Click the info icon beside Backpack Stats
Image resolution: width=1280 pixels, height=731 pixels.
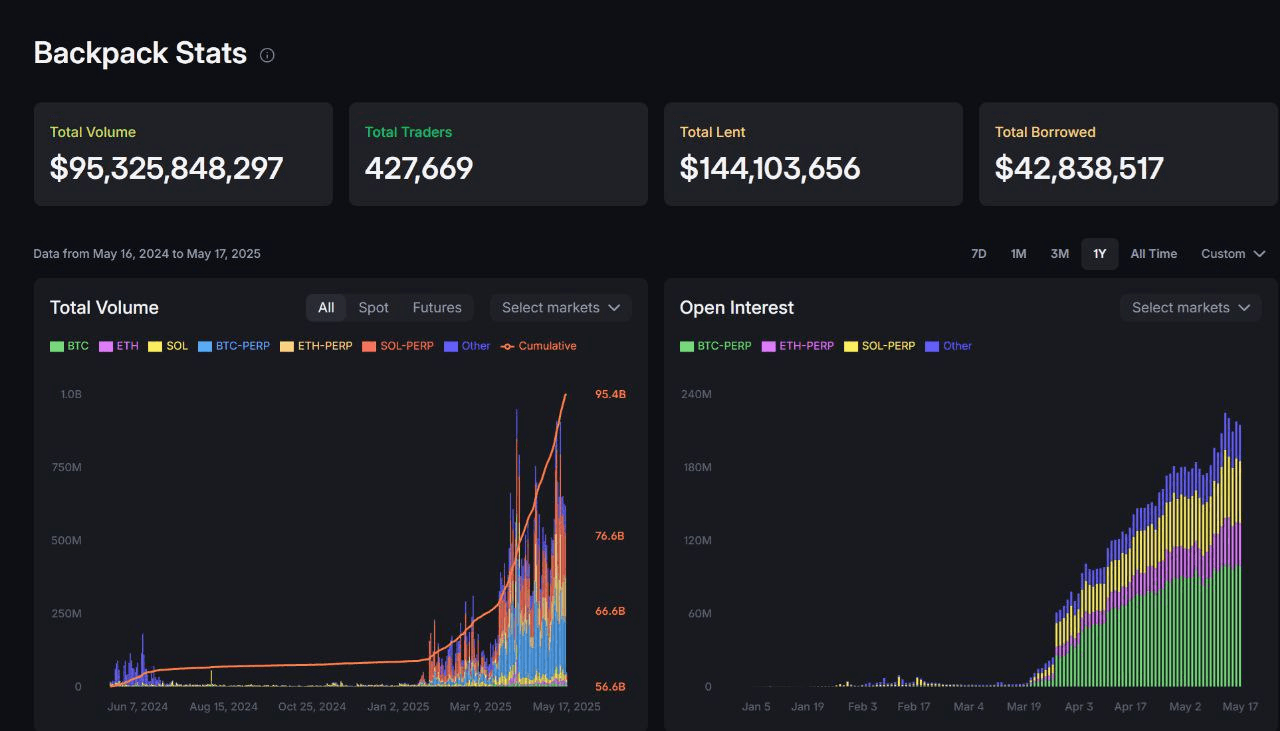[x=267, y=55]
